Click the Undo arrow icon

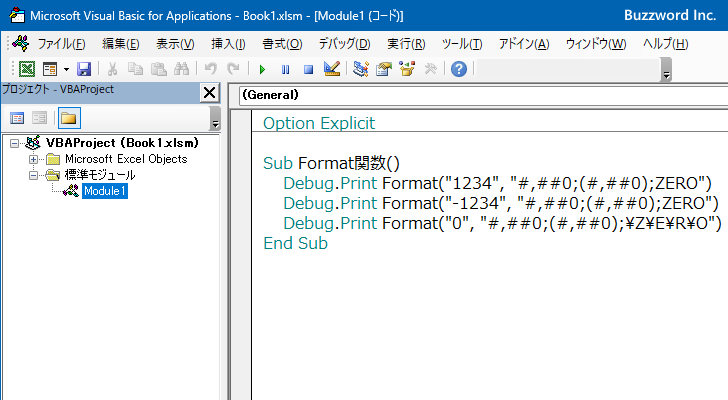coord(211,70)
